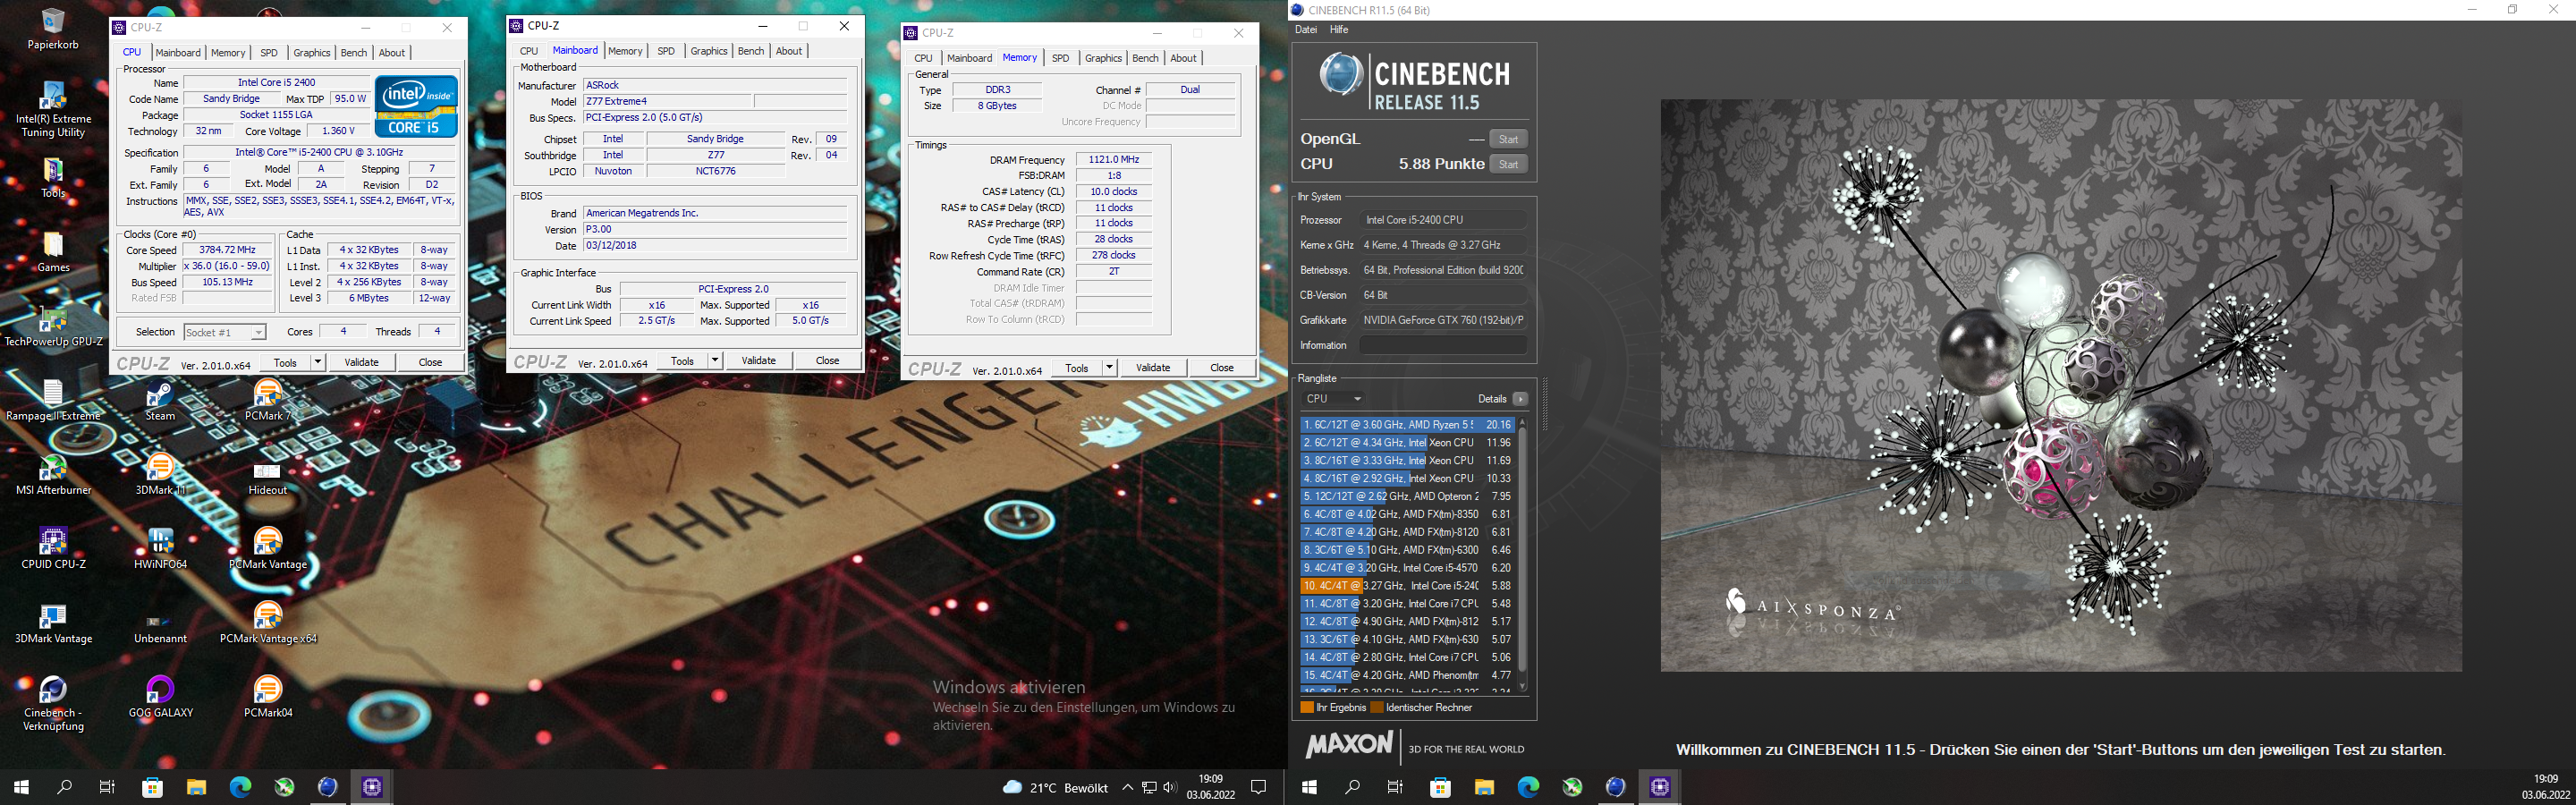Image resolution: width=2576 pixels, height=805 pixels.
Task: Click the up arrow of Cinebench ranking scrollbar
Action: pos(1522,422)
